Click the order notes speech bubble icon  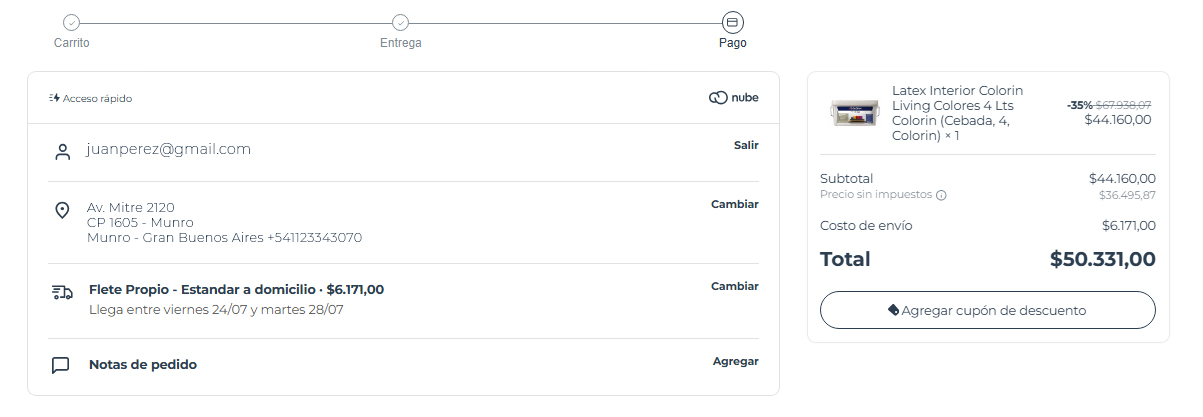click(x=61, y=365)
